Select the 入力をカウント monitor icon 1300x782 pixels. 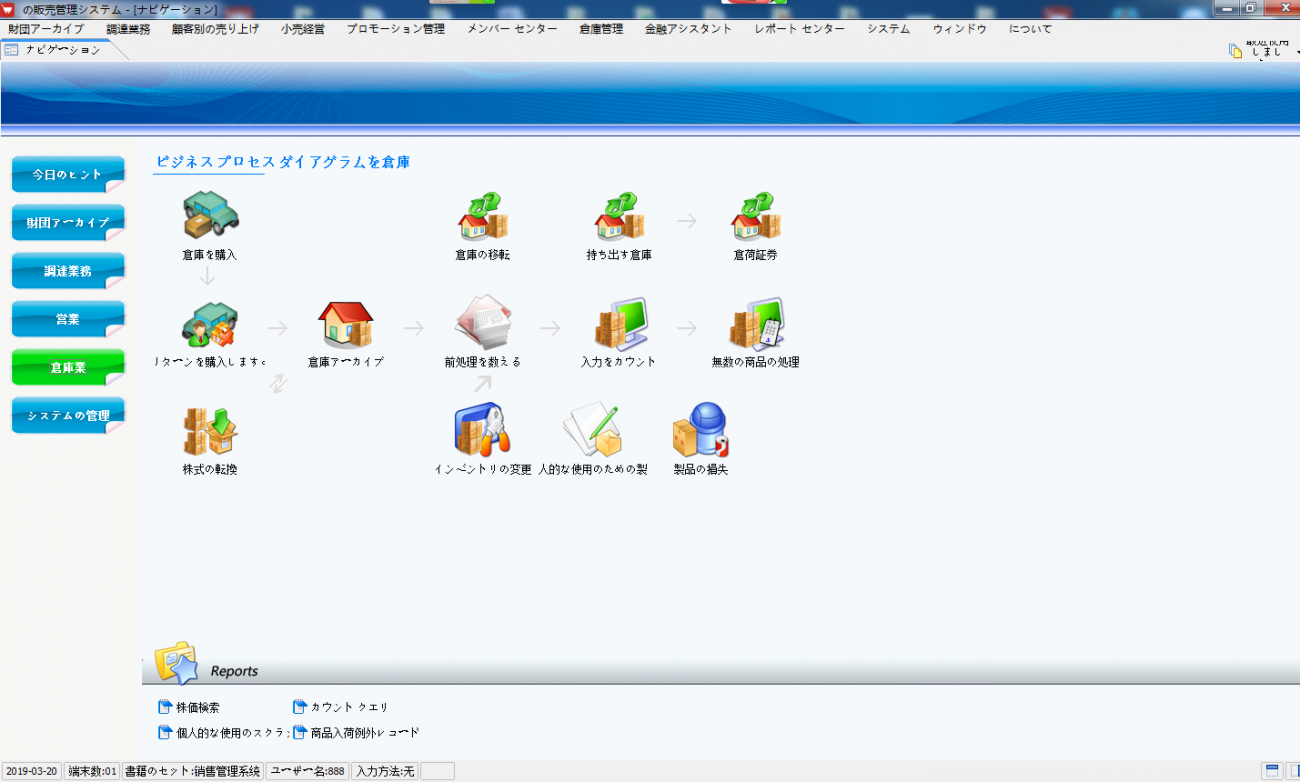pos(621,323)
